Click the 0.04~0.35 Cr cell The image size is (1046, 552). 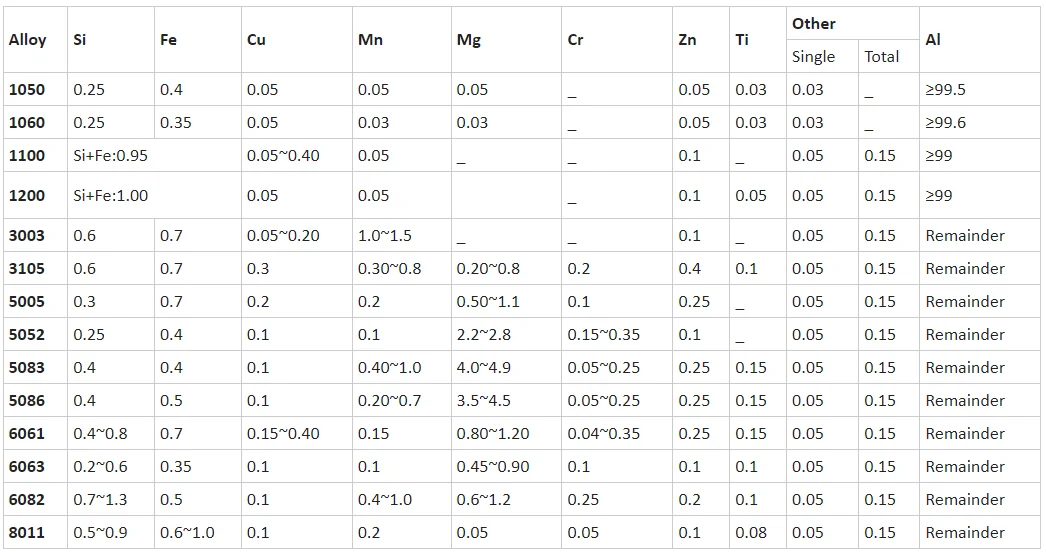click(x=603, y=434)
